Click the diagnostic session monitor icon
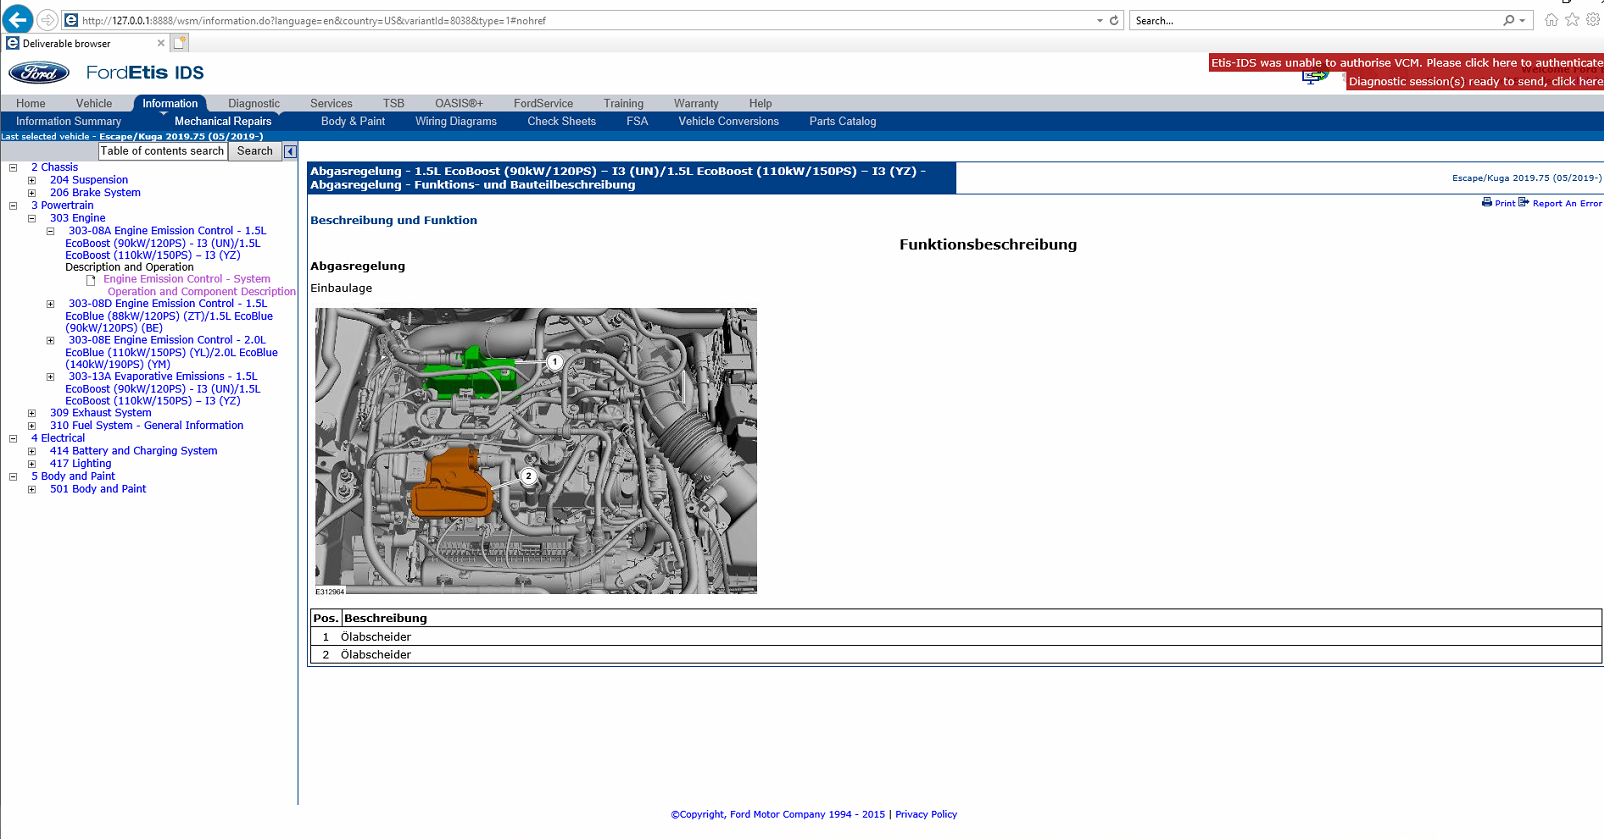 point(1314,78)
